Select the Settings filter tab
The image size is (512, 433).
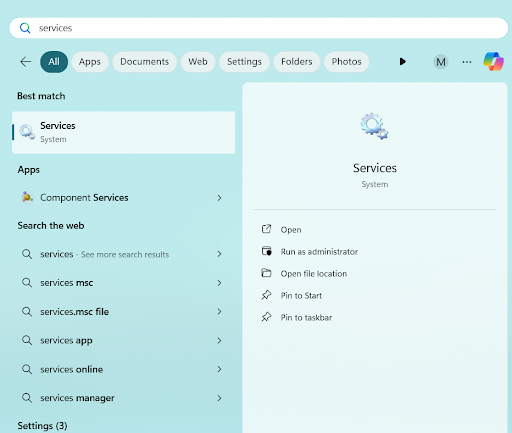pos(244,62)
